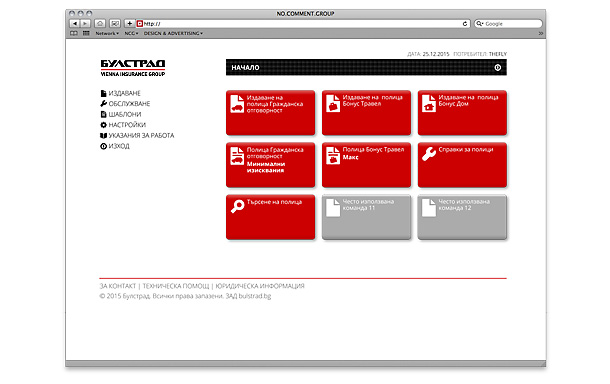610x384 pixels.
Task: Click blank page icon on команда 11 tile
Action: point(333,208)
